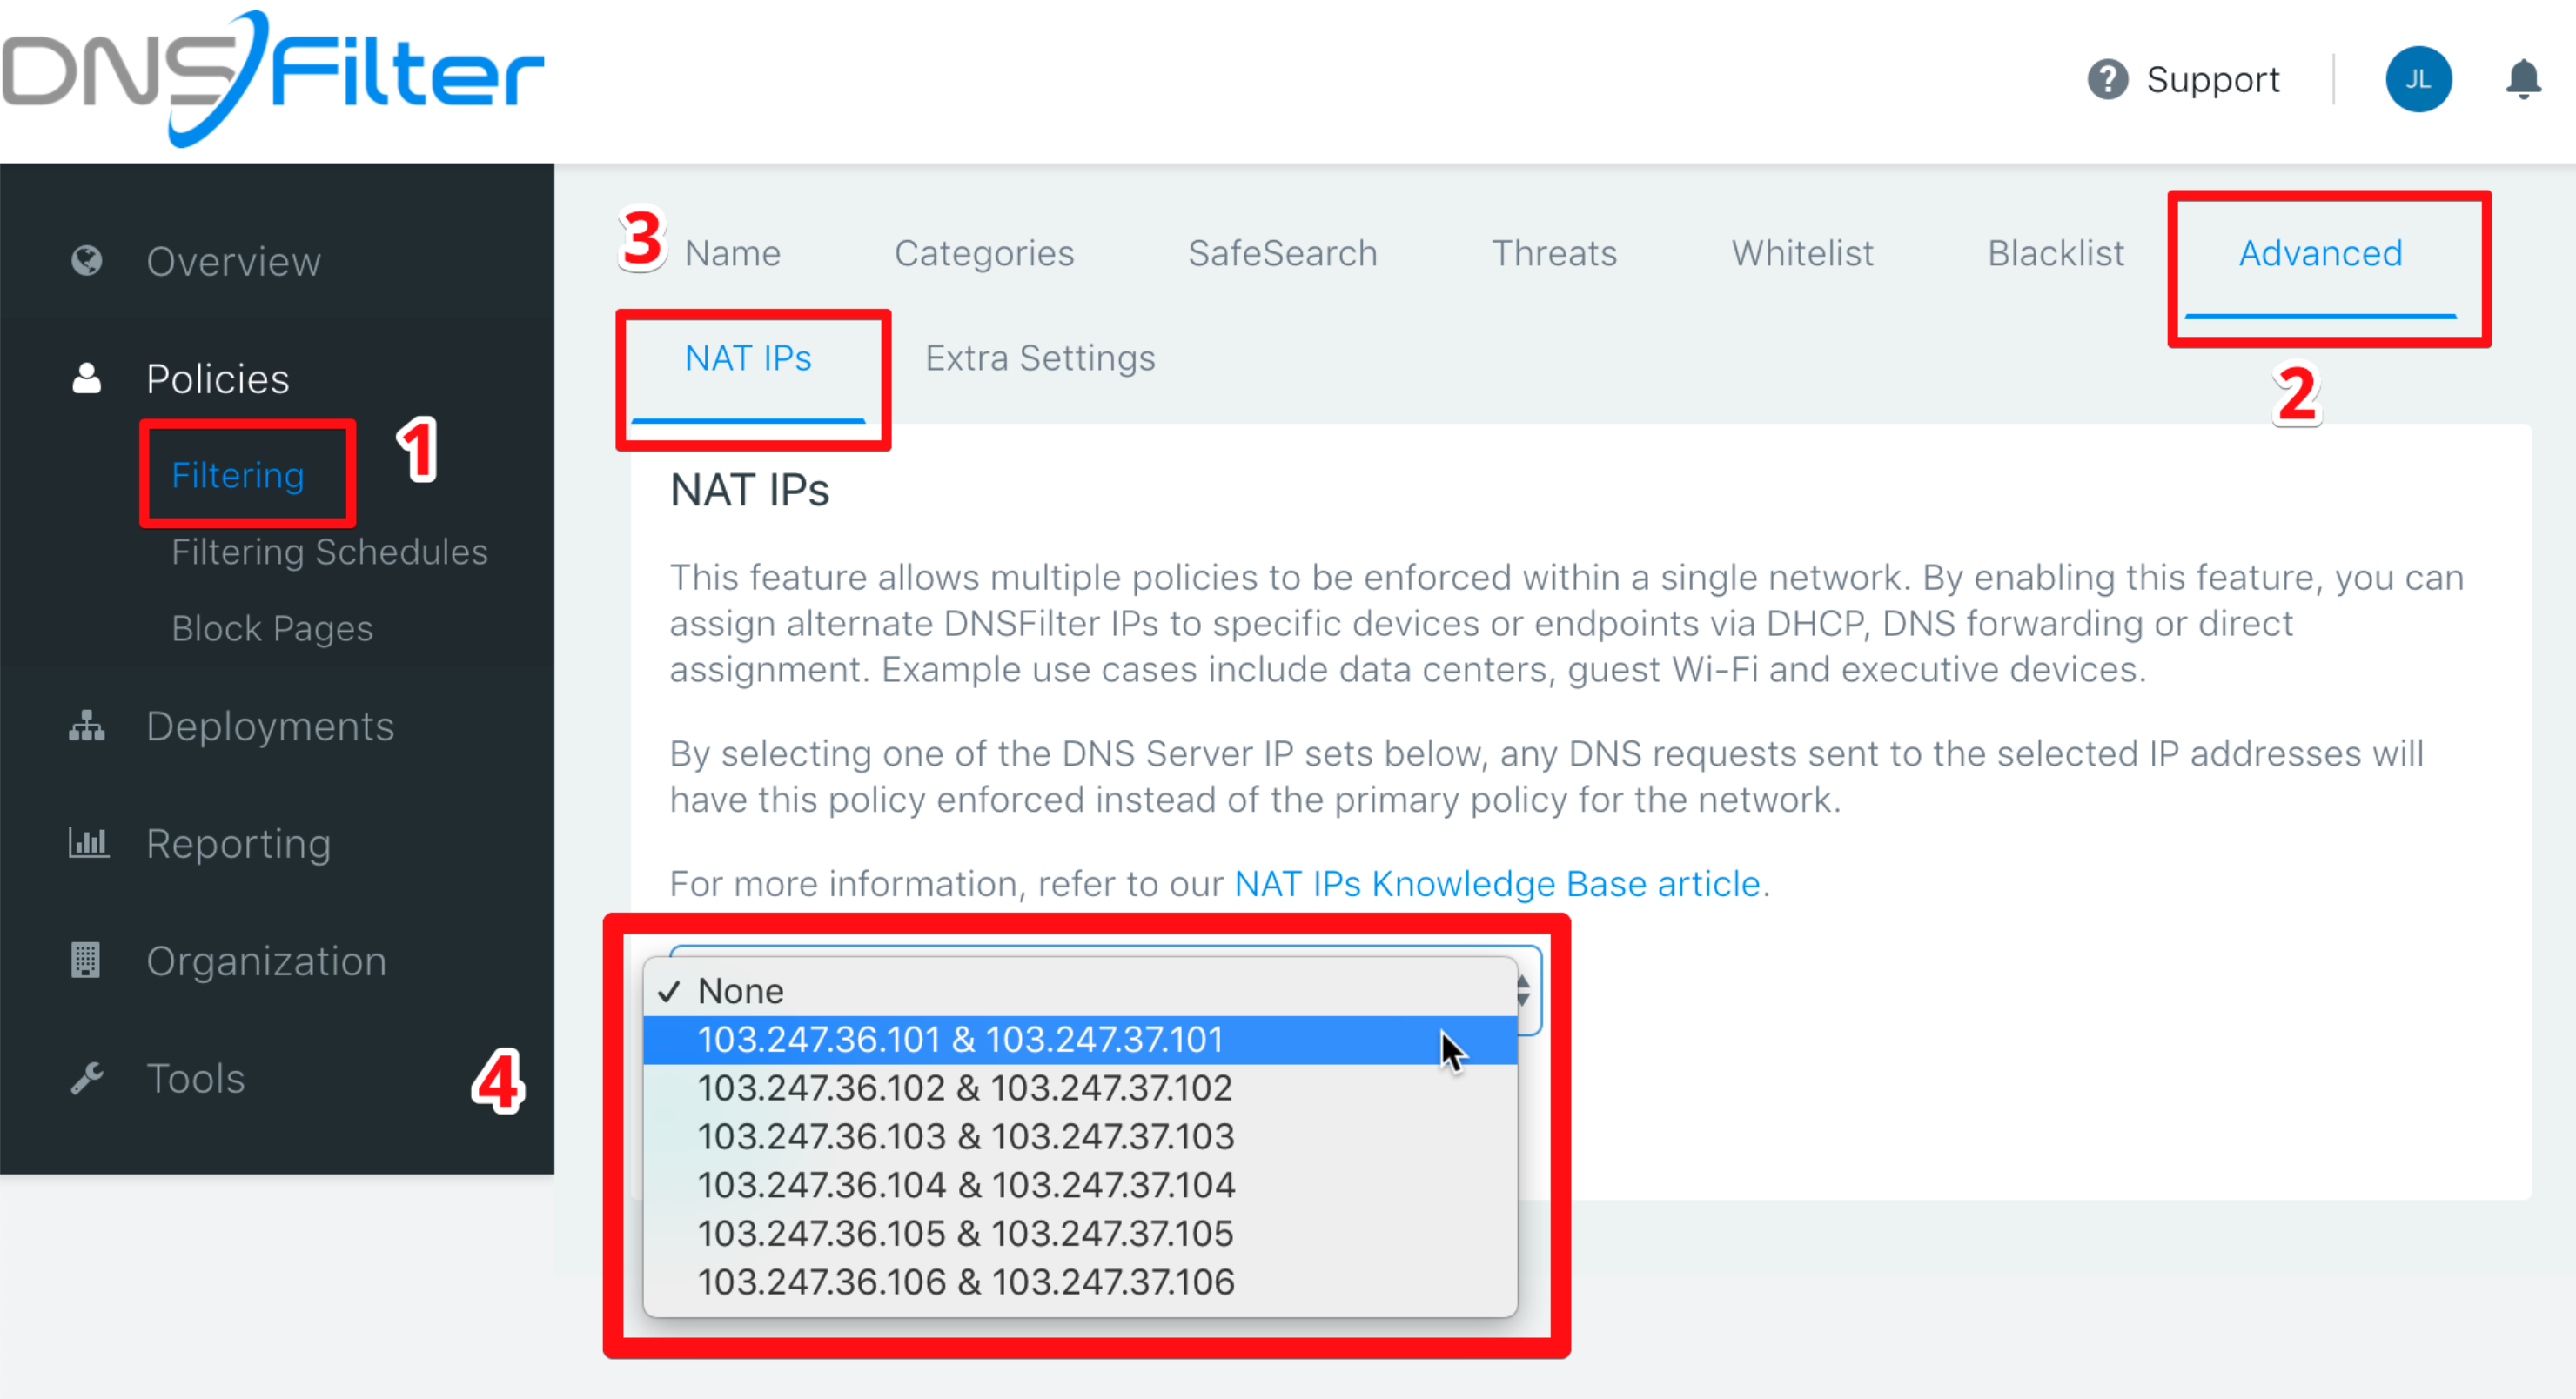2576x1399 pixels.
Task: Click the NAT IPs section heading
Action: (750, 491)
